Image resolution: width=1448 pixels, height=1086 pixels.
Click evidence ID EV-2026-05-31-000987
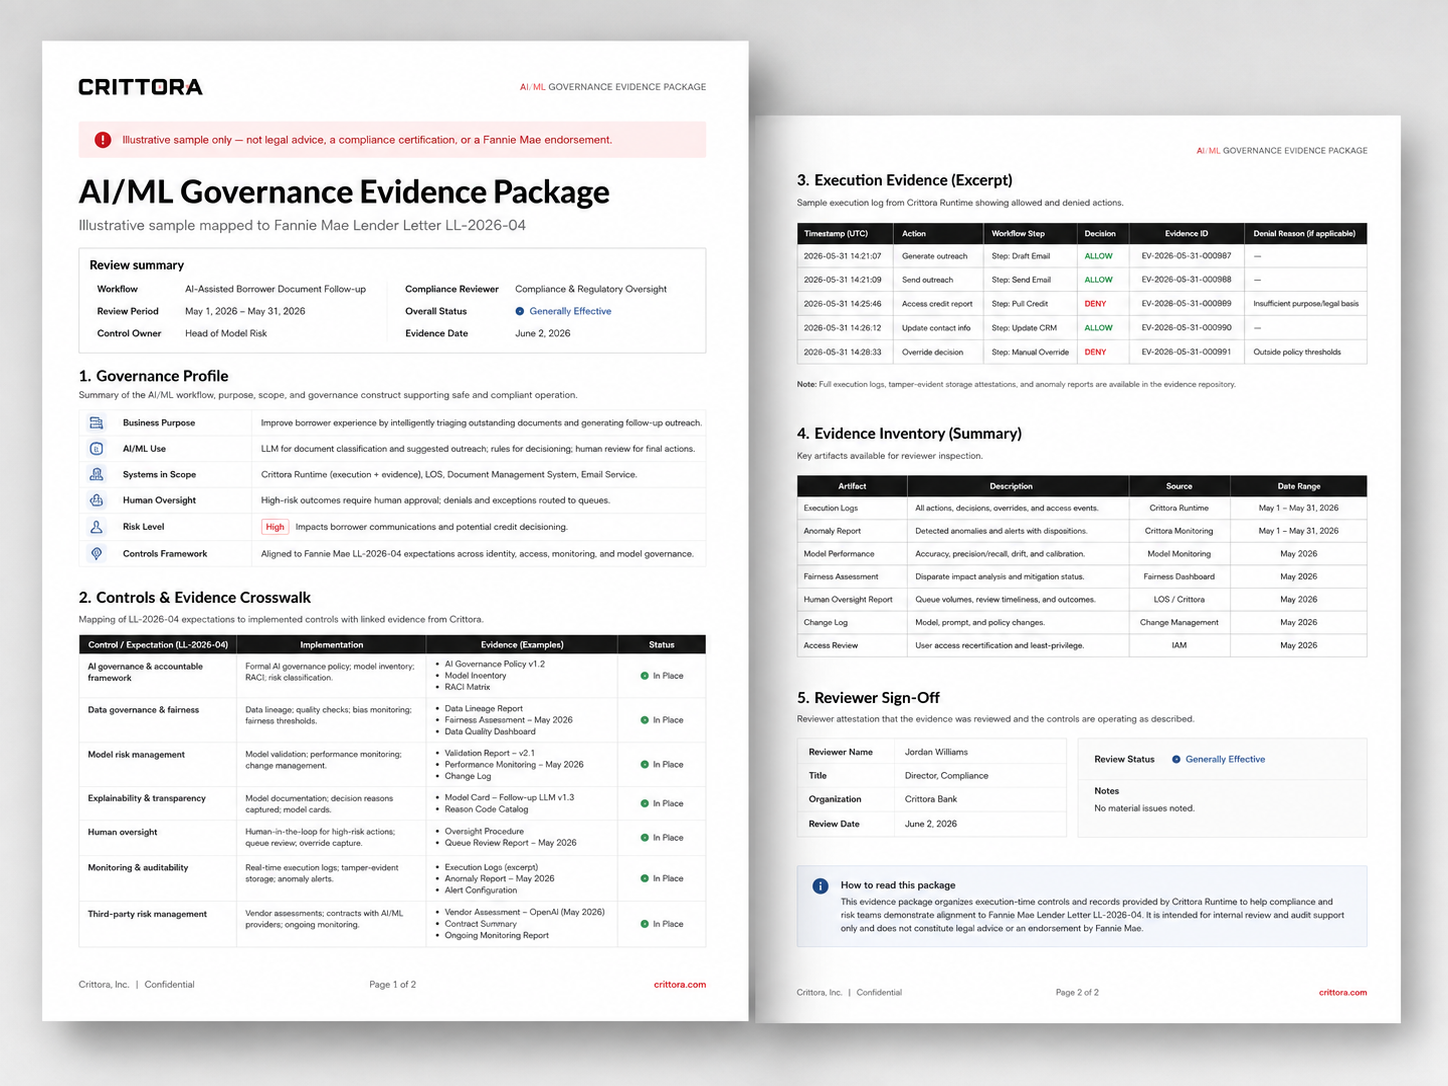(x=1186, y=256)
